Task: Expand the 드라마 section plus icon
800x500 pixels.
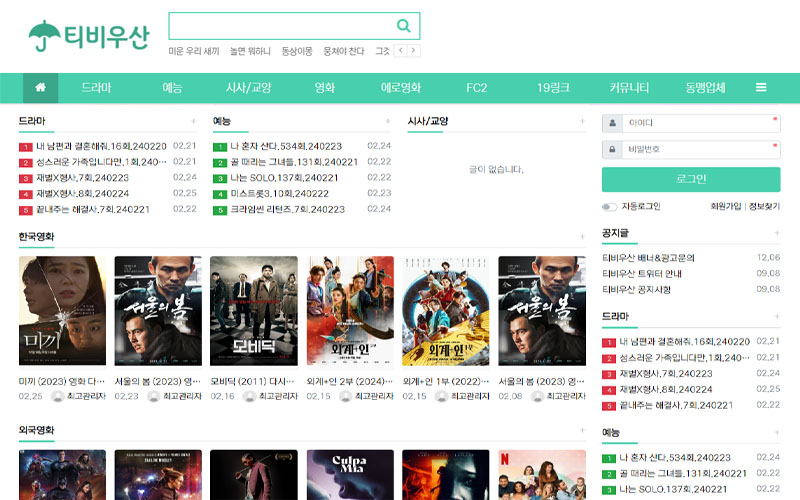Action: 193,121
